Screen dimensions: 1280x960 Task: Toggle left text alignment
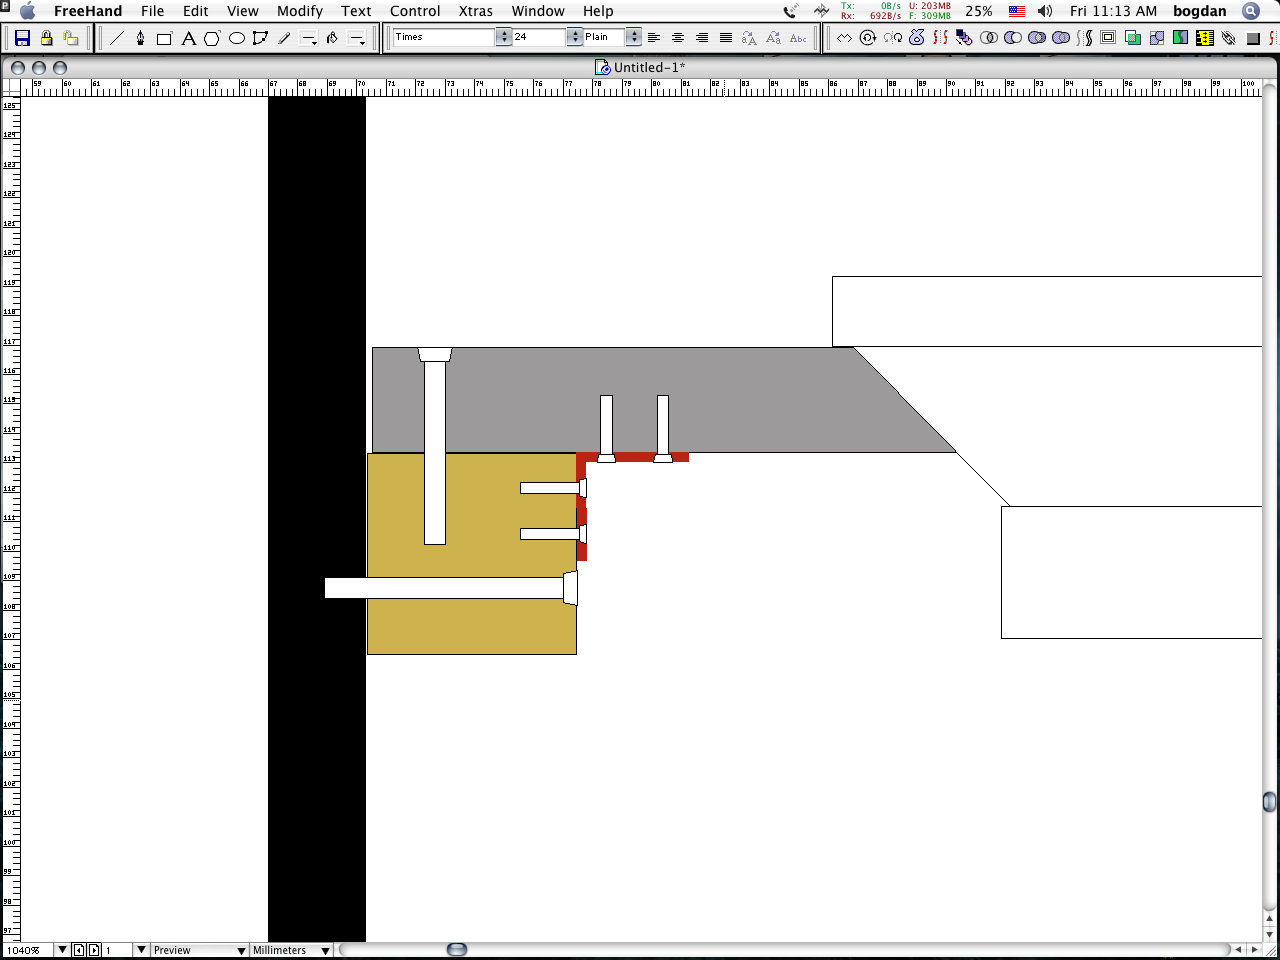(x=654, y=38)
